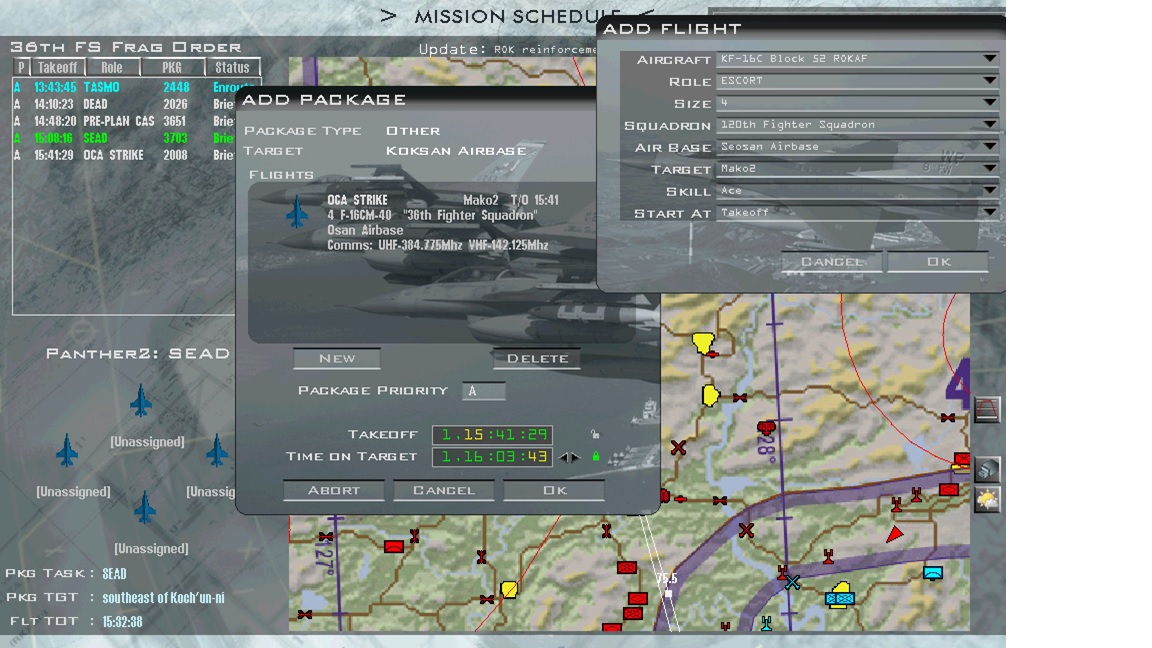Increase Time on Target with right arrow
The width and height of the screenshot is (1152, 648).
coord(575,457)
